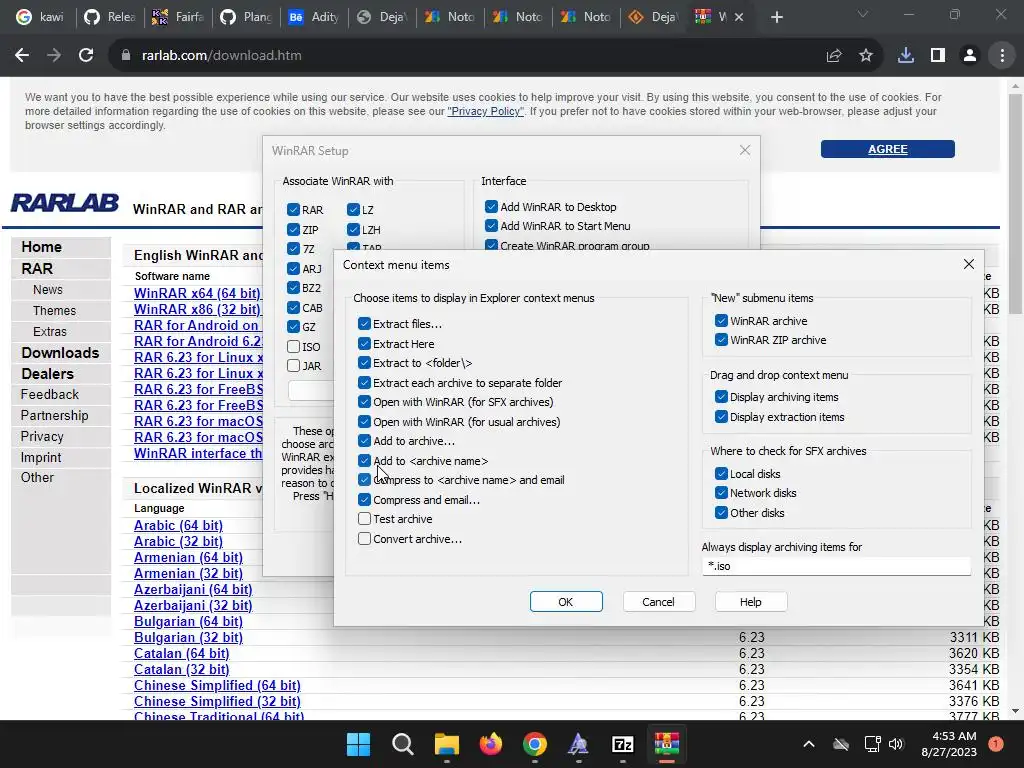Viewport: 1024px width, 768px height.
Task: Click the RARLAB logo
Action: [65, 202]
